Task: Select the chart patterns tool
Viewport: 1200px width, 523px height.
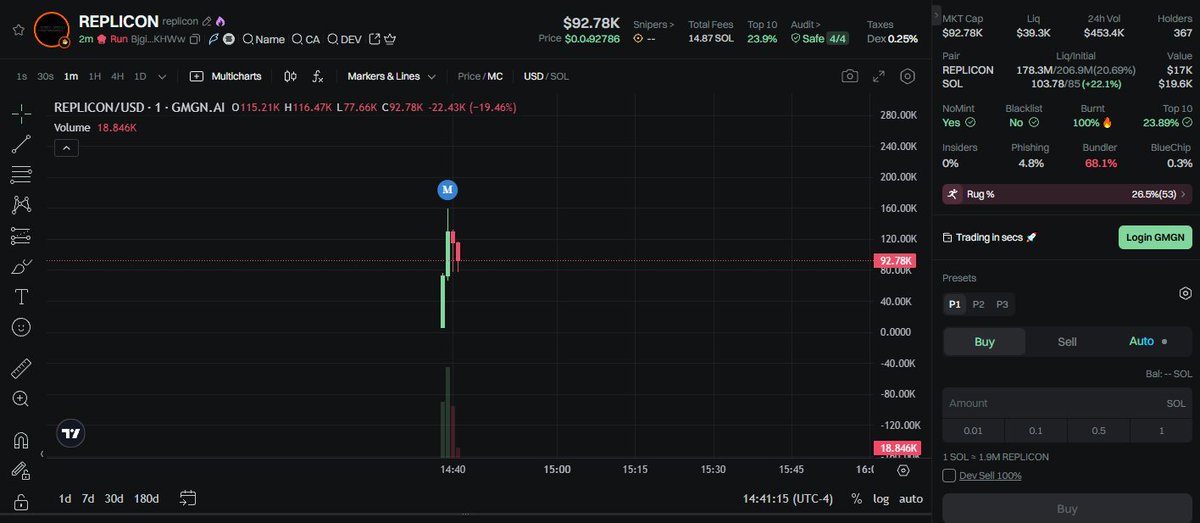Action: click(x=21, y=205)
